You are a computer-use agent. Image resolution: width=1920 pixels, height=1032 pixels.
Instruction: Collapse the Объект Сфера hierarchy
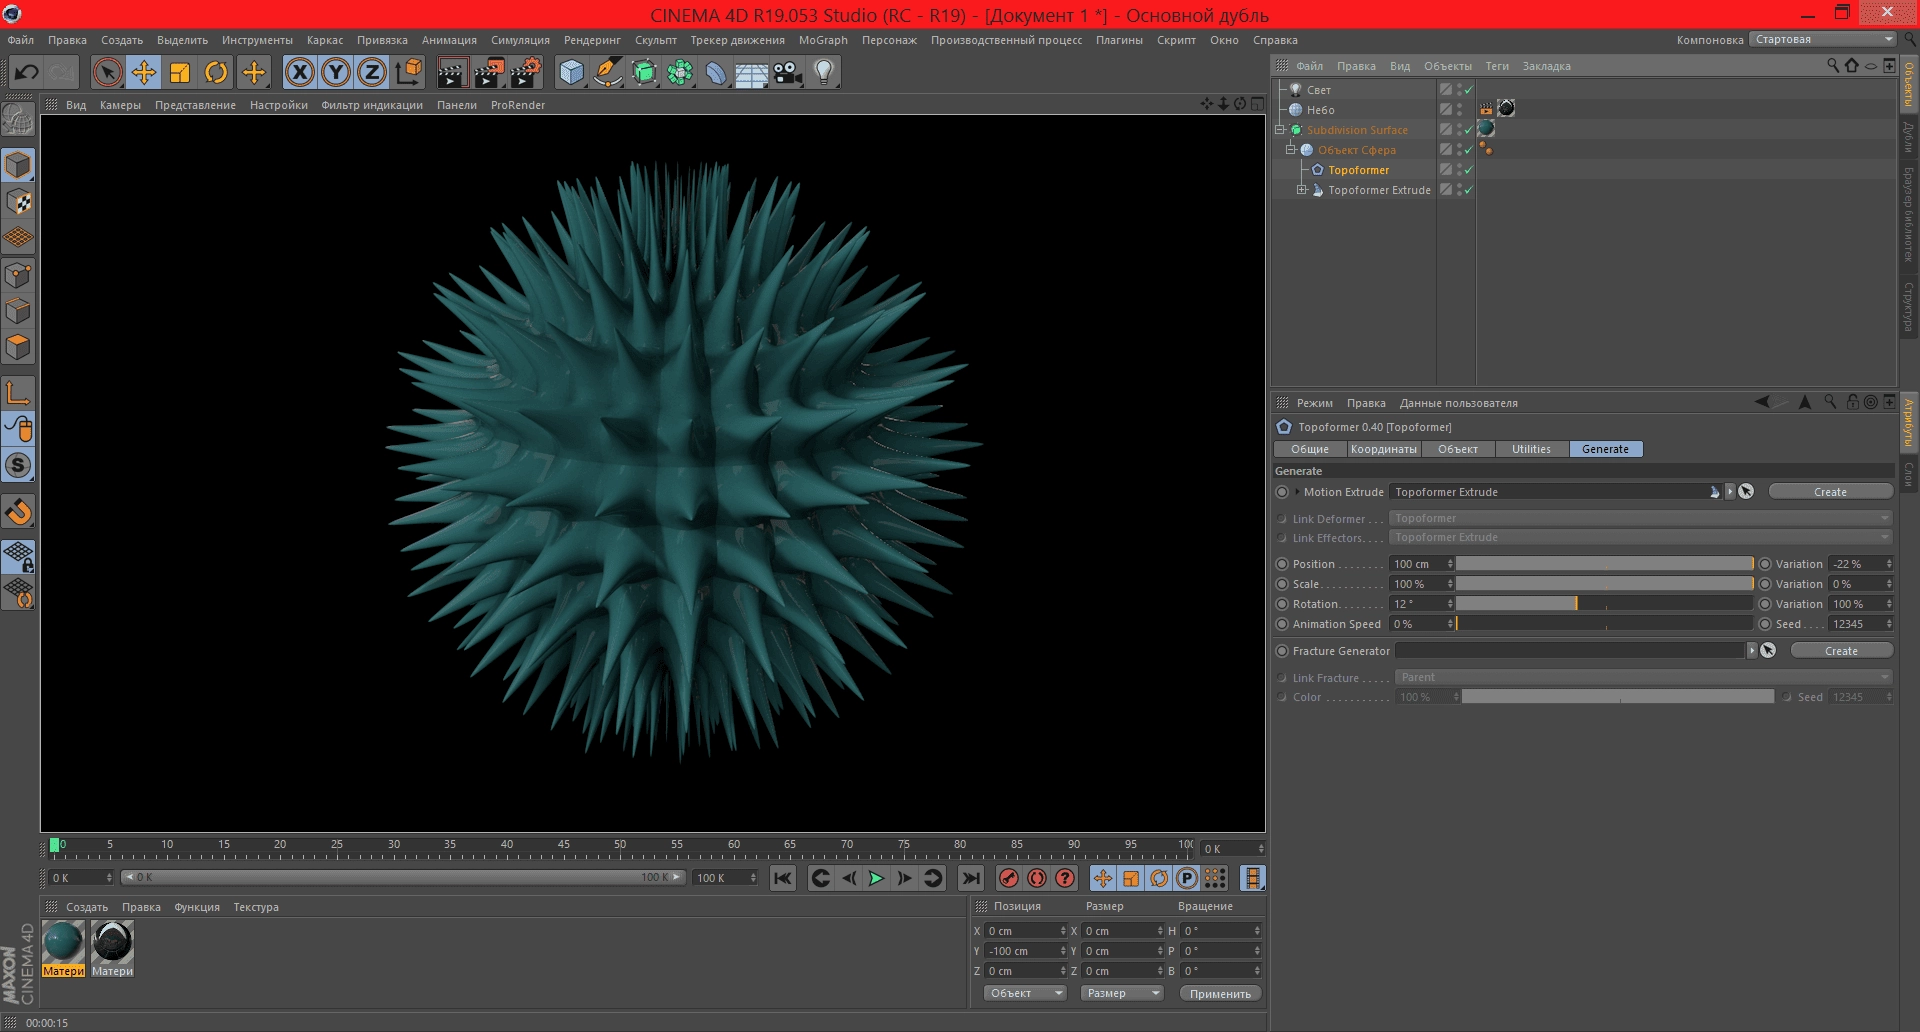tap(1291, 150)
